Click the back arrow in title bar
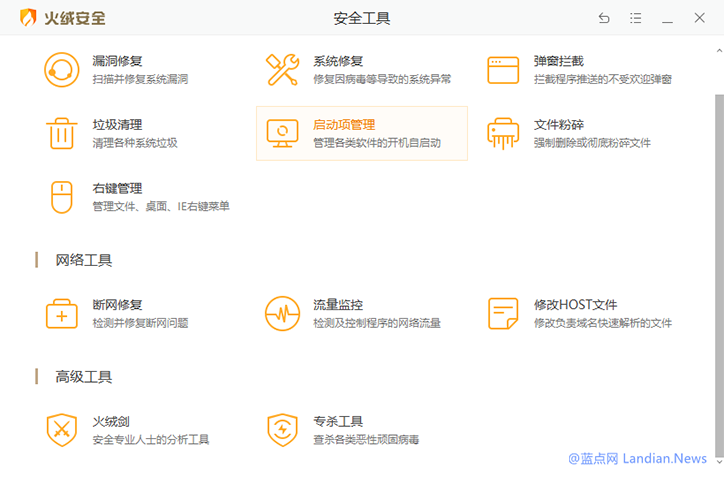Viewport: 724px width, 477px height. 604,18
